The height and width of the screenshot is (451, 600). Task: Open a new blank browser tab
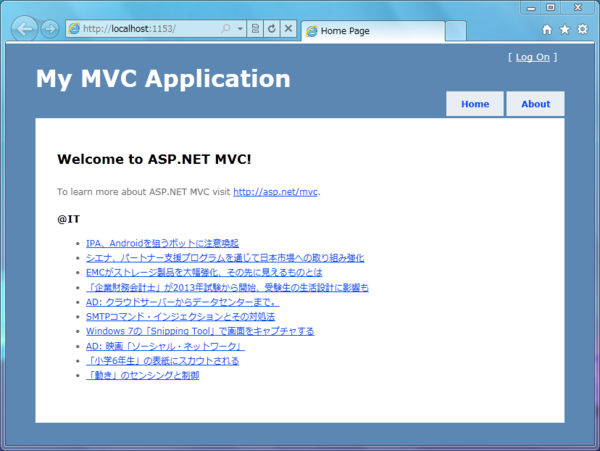(x=456, y=31)
